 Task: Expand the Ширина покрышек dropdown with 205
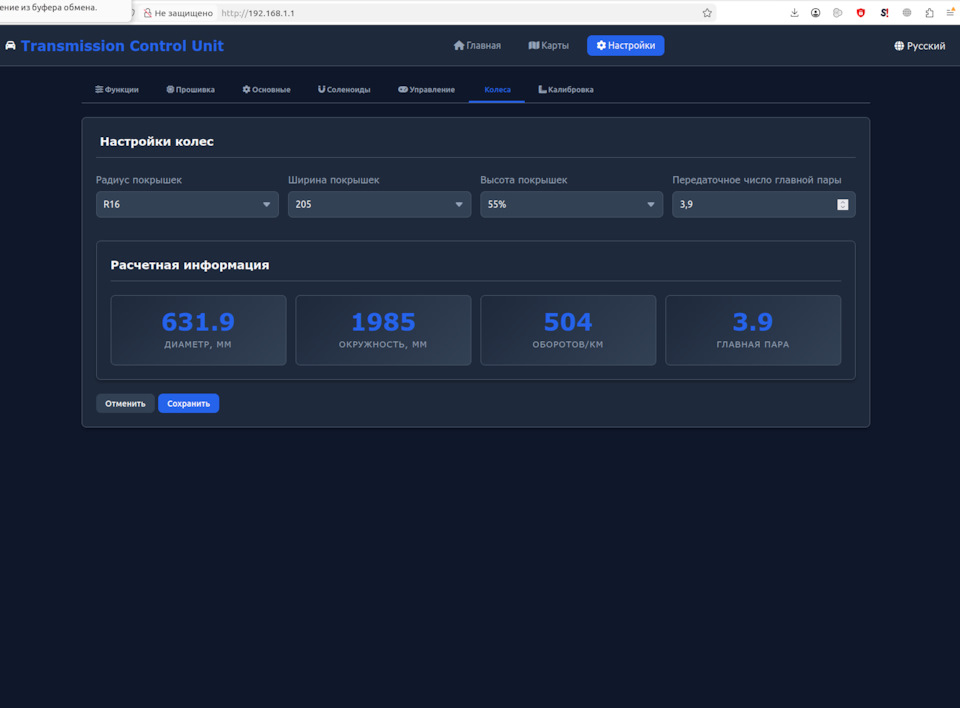pyautogui.click(x=378, y=204)
